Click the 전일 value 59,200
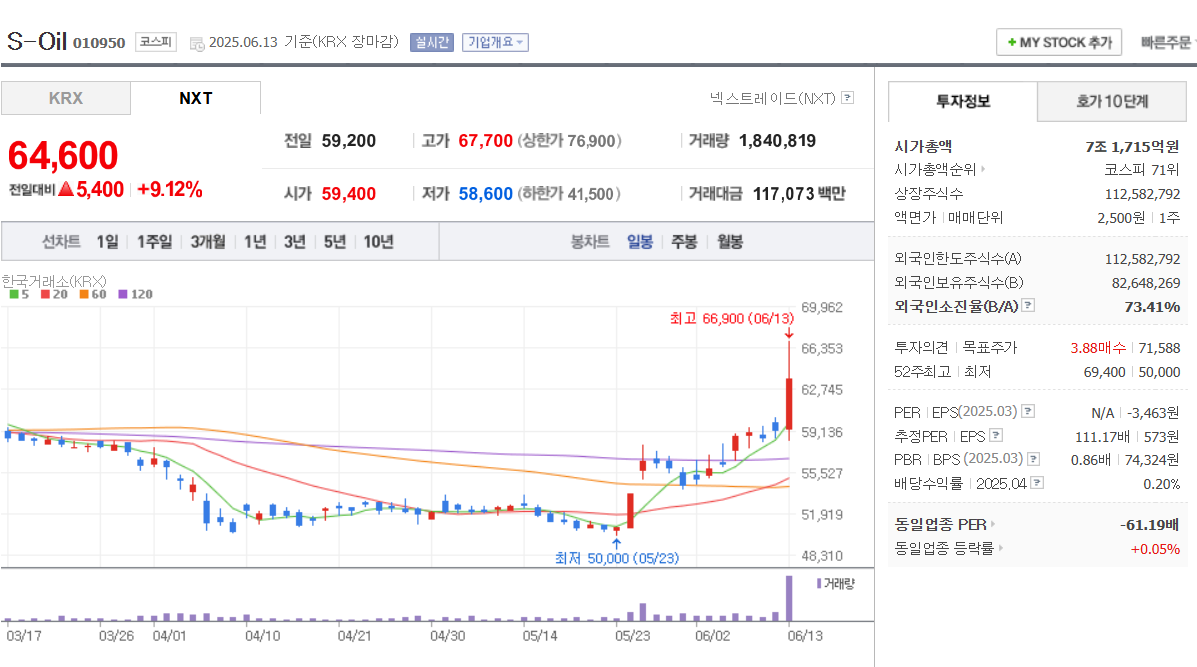Screen dimensions: 1197x667 (x=349, y=140)
